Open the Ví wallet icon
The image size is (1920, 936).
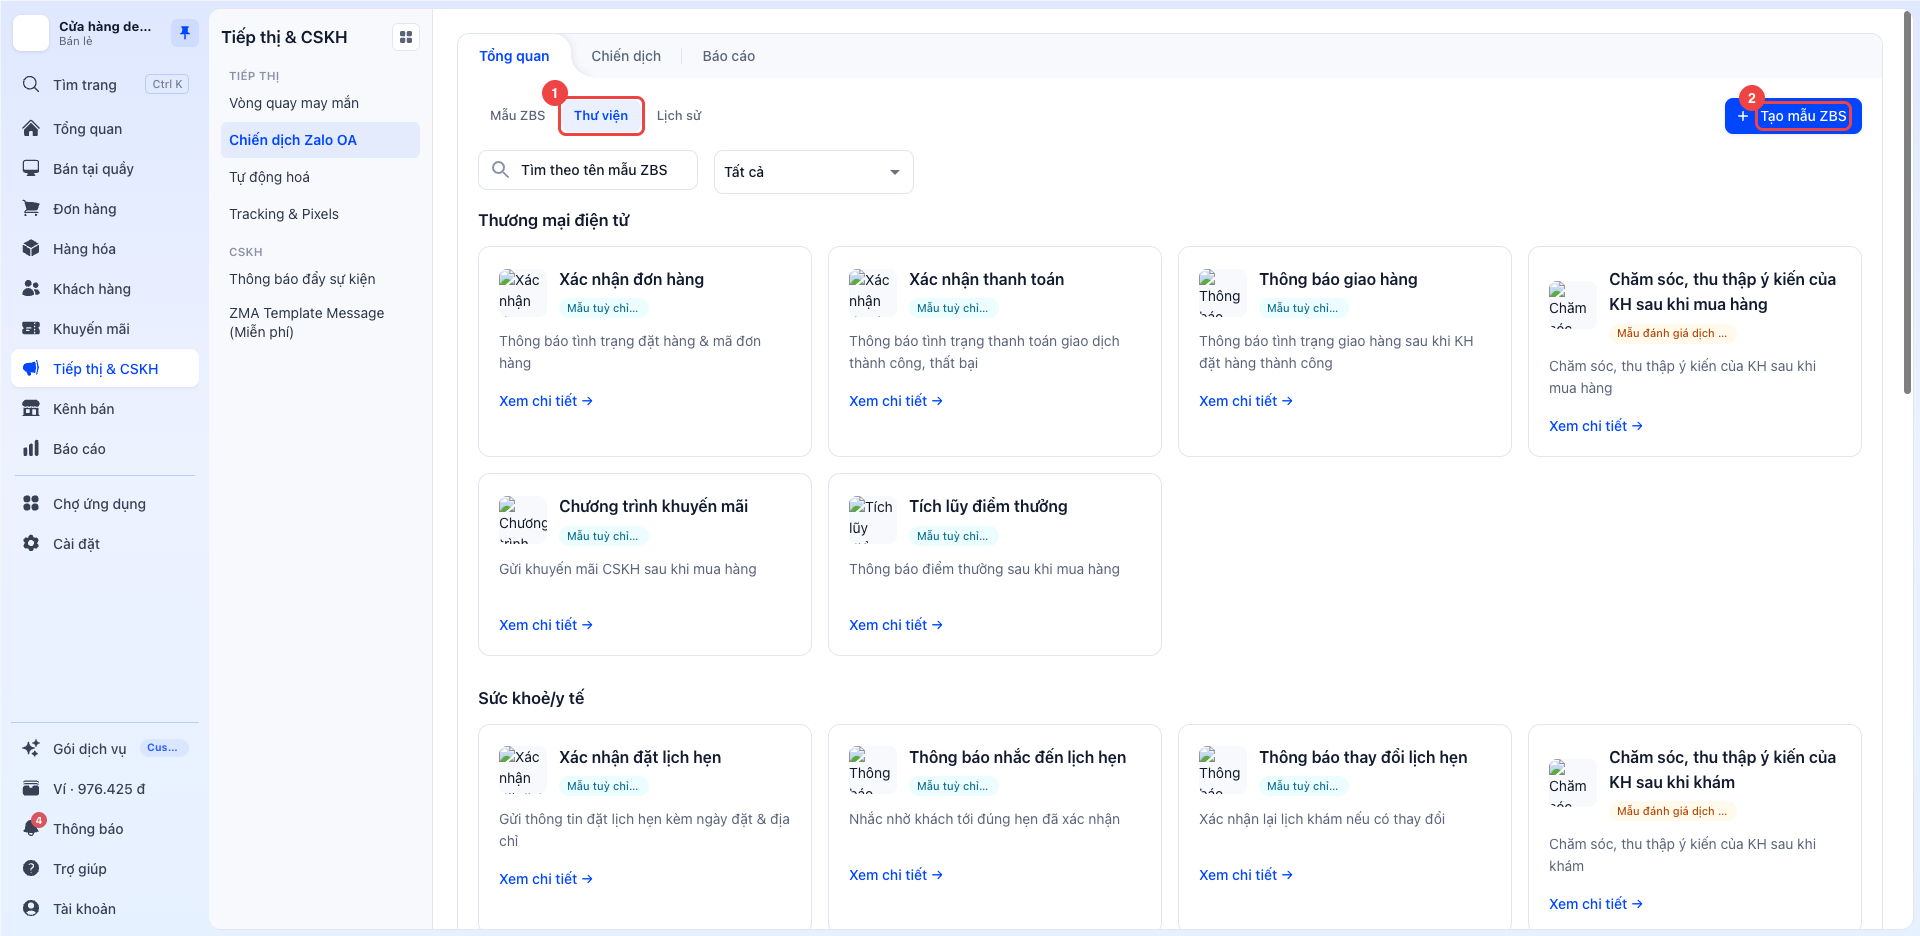pos(31,789)
